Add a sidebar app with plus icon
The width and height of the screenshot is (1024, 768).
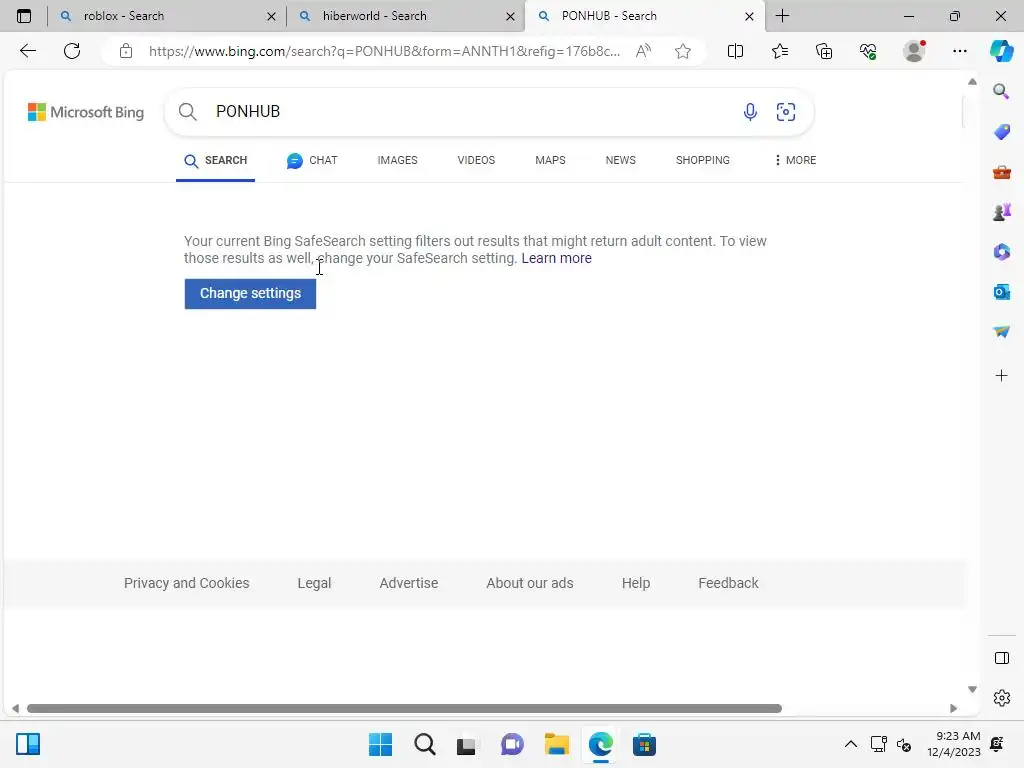point(1001,376)
